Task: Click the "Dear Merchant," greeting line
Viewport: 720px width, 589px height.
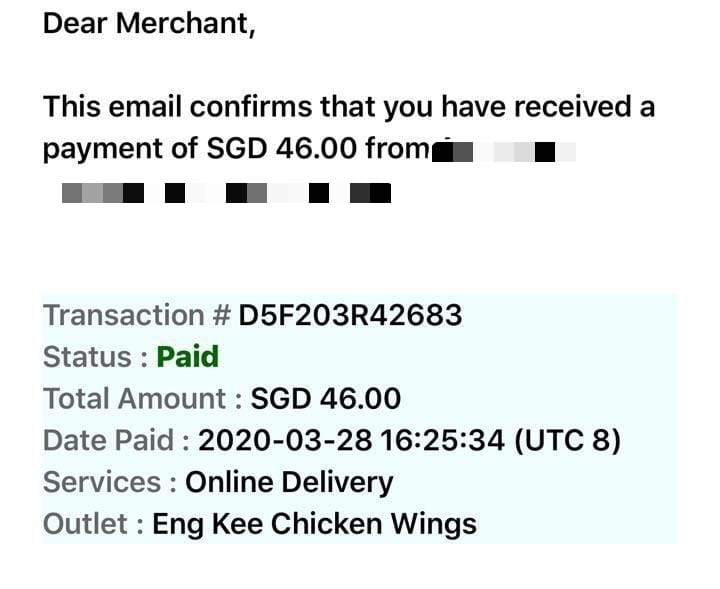Action: (x=149, y=24)
